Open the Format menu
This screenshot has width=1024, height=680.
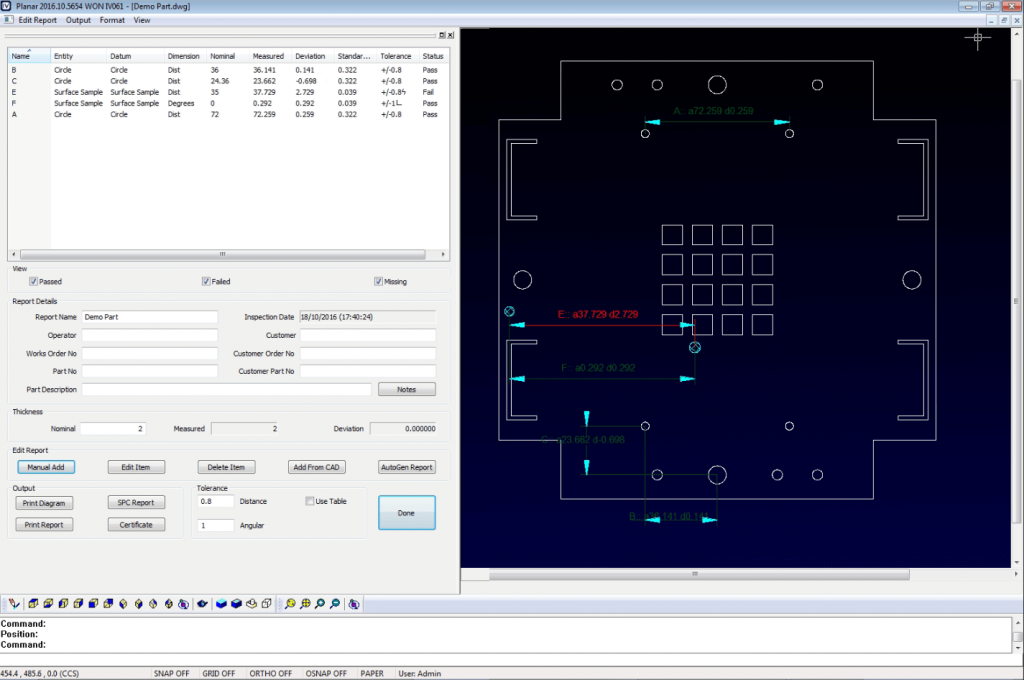tap(112, 20)
